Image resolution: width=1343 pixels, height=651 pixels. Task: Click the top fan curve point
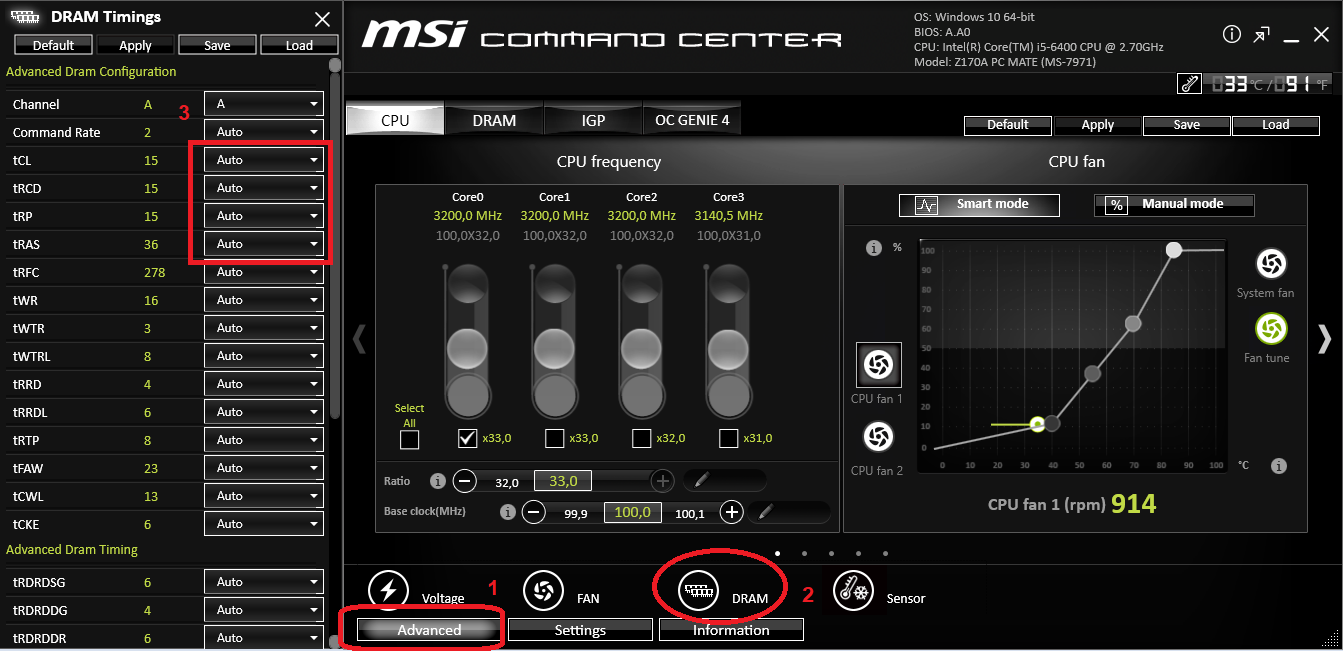tap(1174, 249)
